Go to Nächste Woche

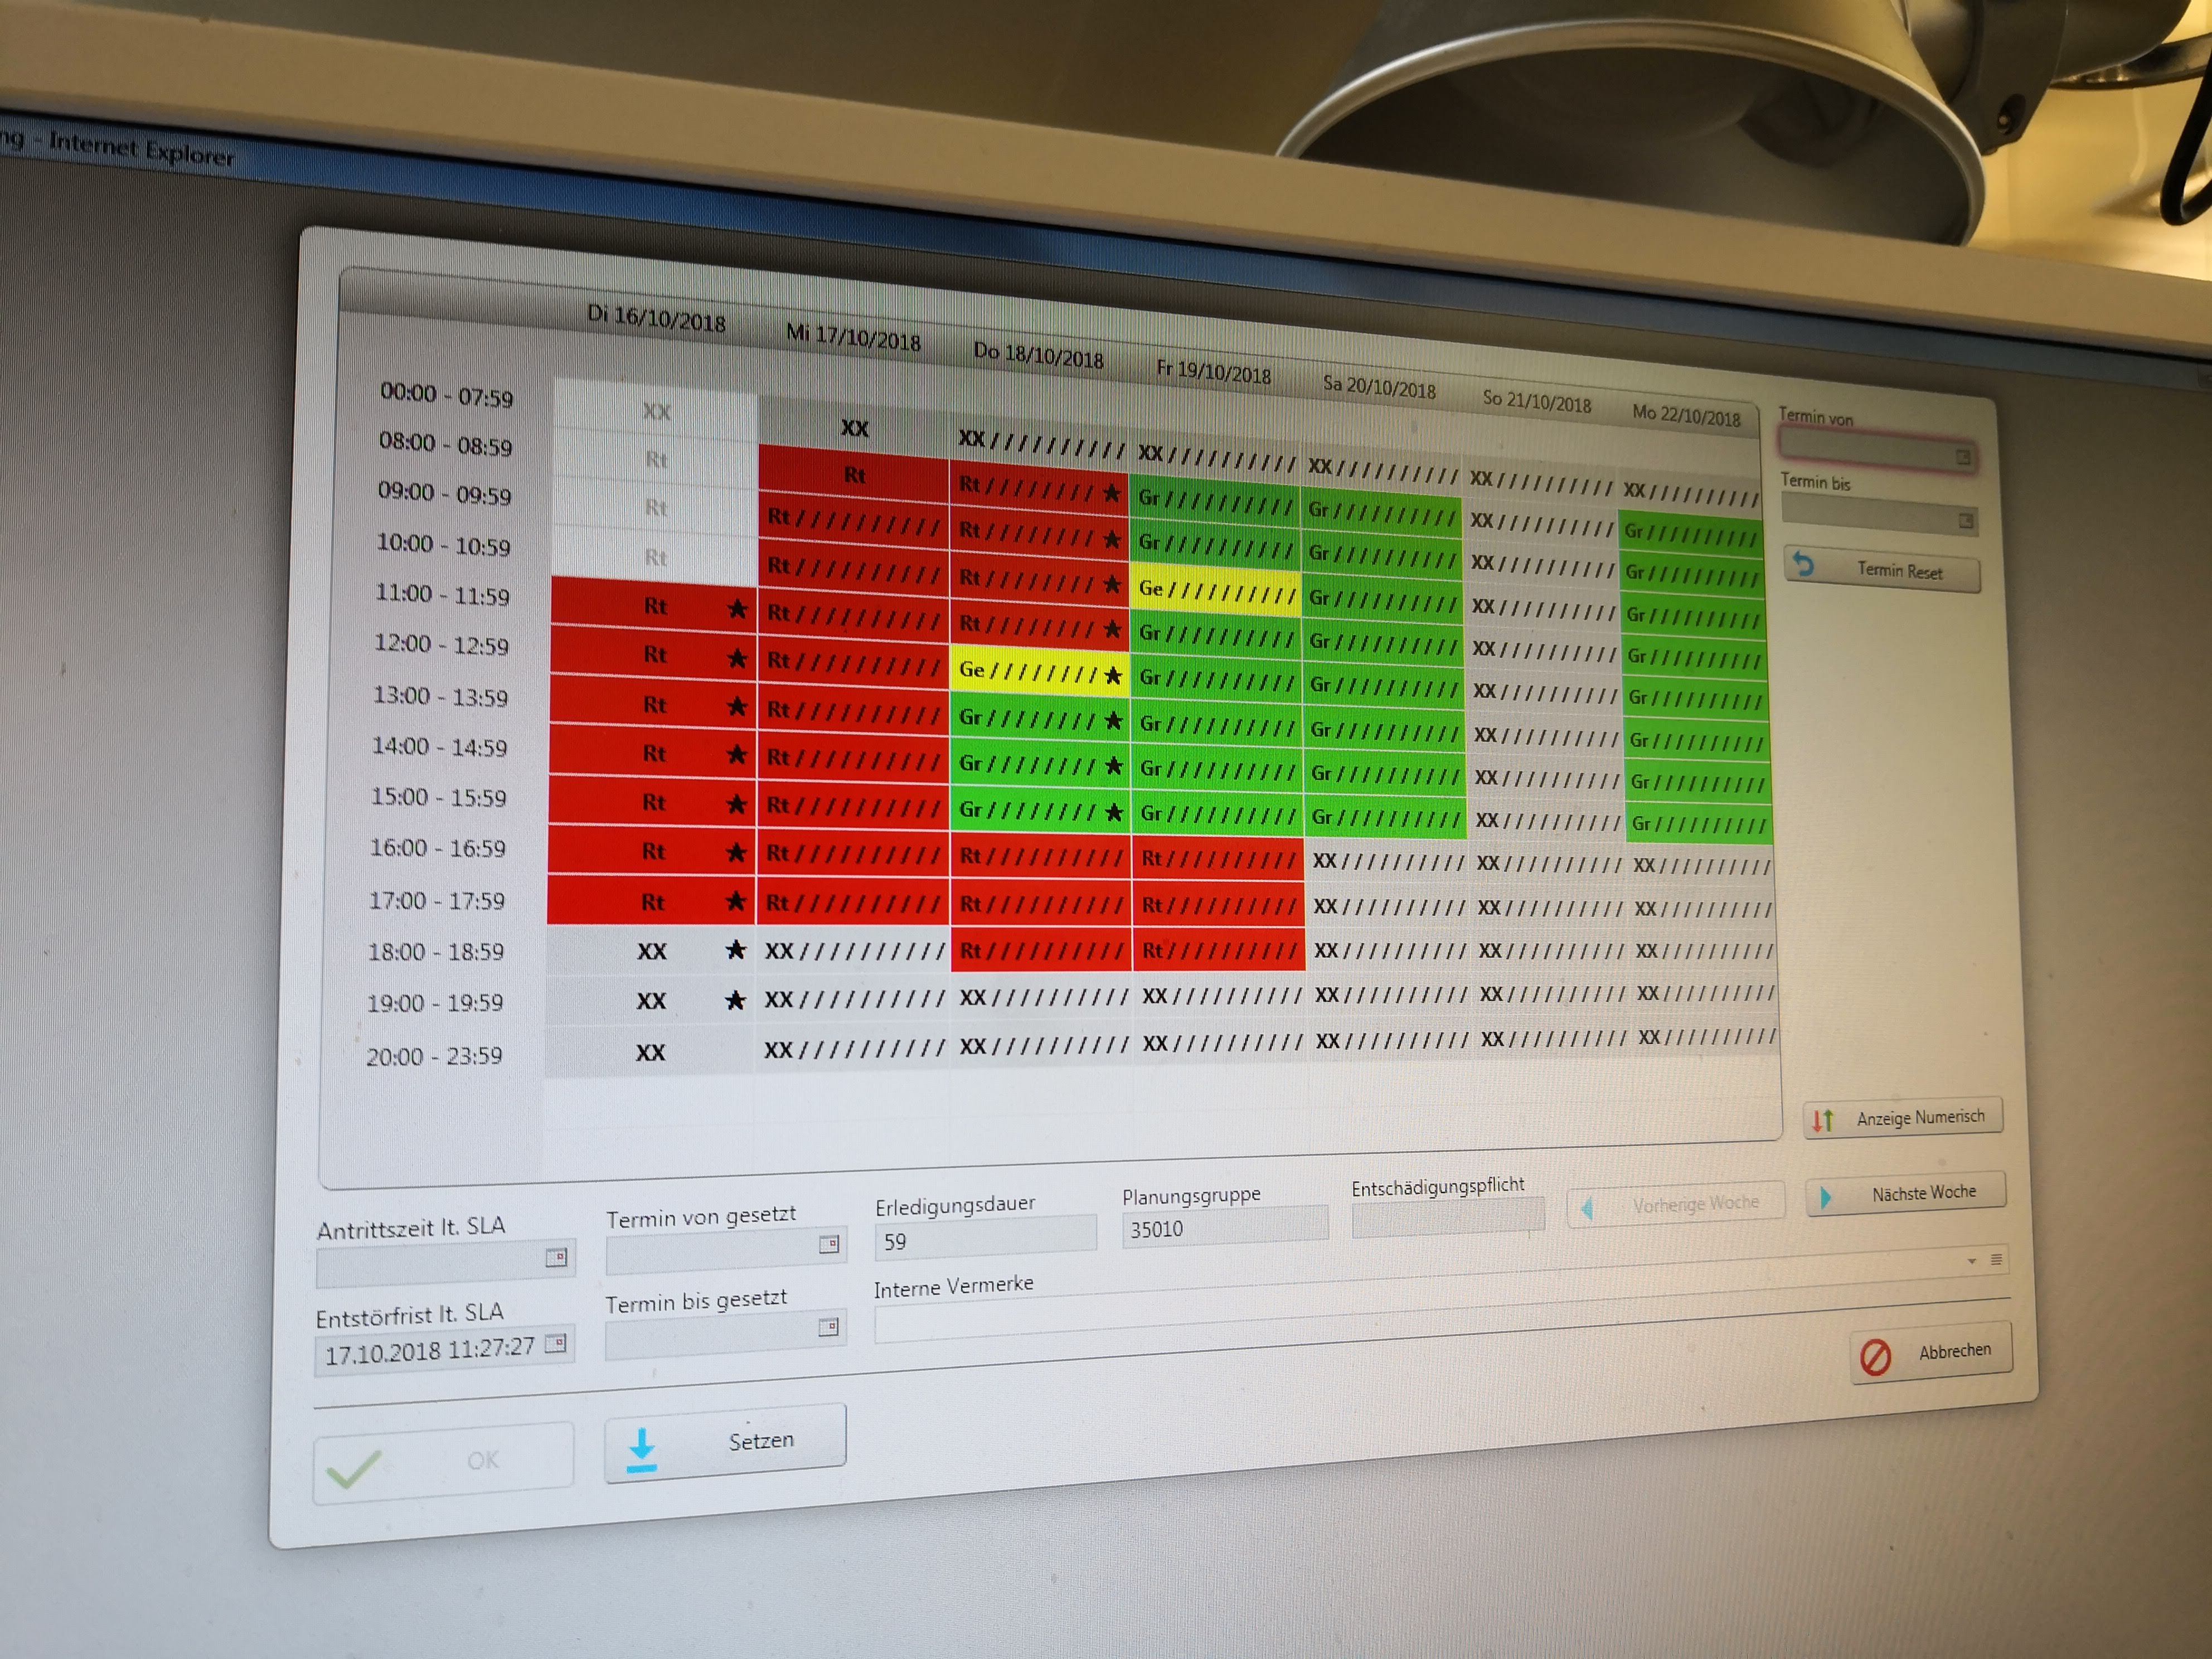pos(1906,1193)
